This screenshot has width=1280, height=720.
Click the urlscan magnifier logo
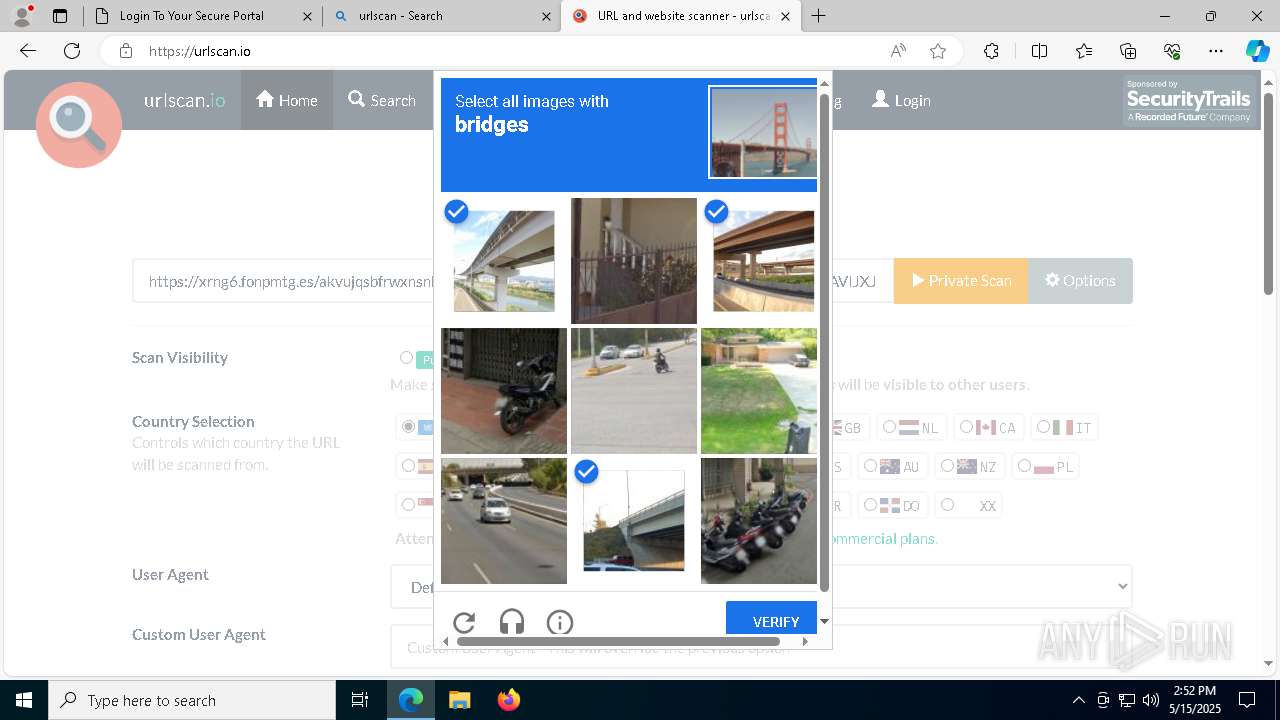coord(79,124)
